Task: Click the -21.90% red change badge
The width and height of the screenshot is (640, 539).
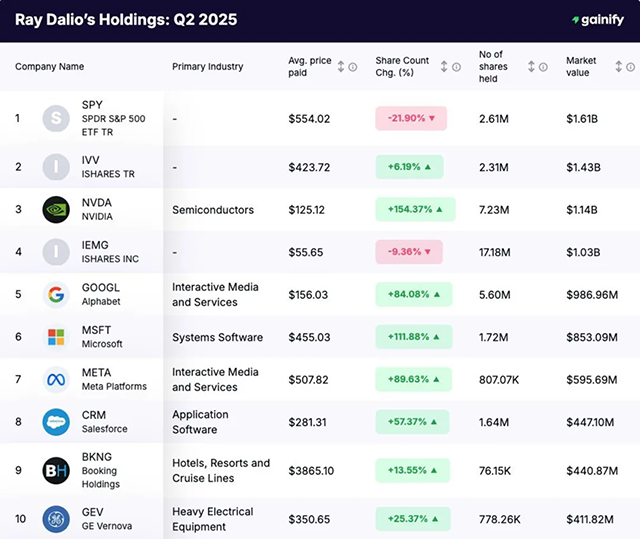Action: (x=410, y=119)
